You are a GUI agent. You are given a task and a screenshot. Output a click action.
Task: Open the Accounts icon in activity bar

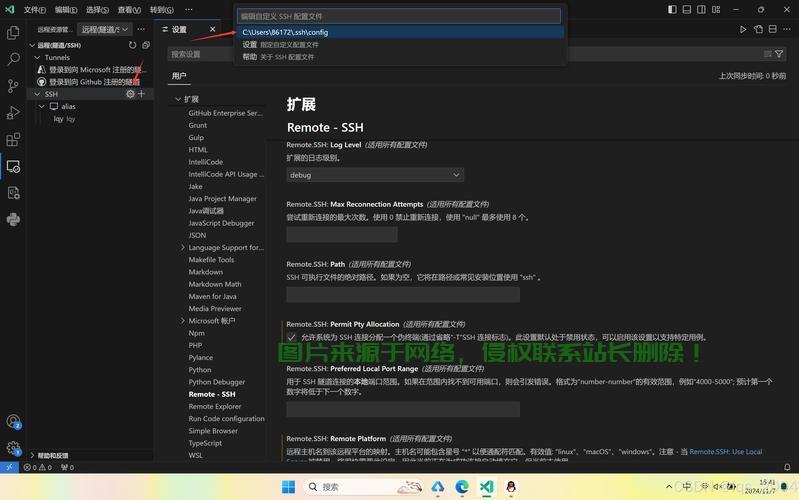point(13,422)
